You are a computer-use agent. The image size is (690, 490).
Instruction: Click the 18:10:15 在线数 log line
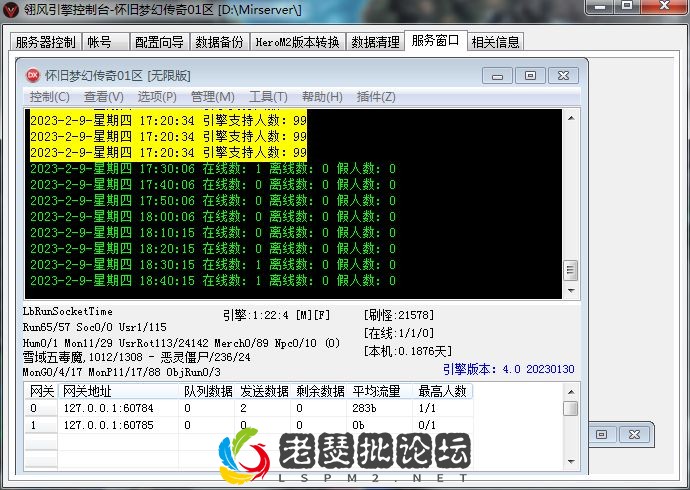[213, 233]
